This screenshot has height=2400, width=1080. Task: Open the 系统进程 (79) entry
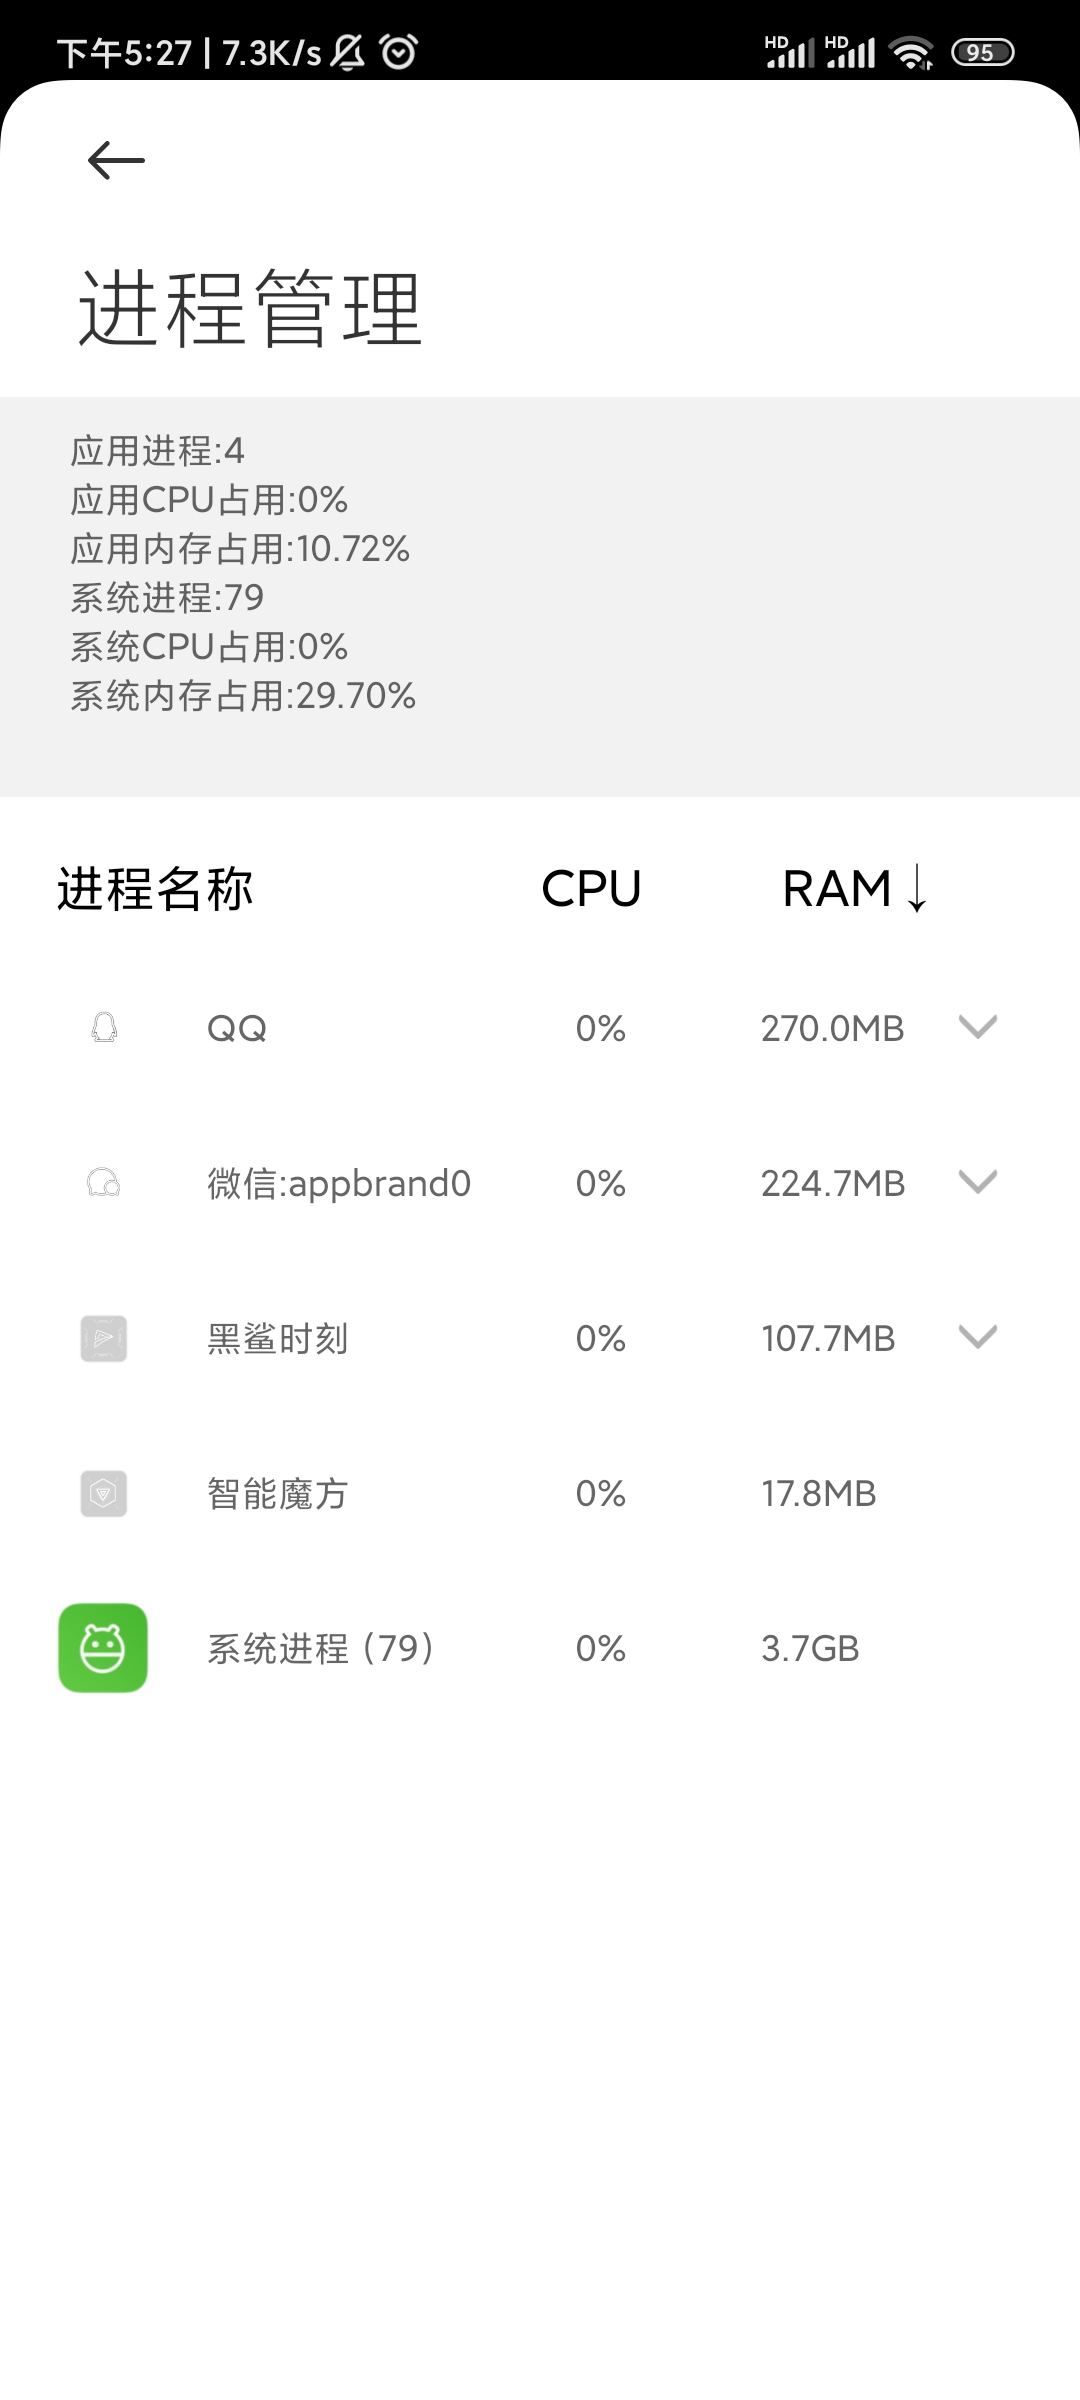(320, 1648)
